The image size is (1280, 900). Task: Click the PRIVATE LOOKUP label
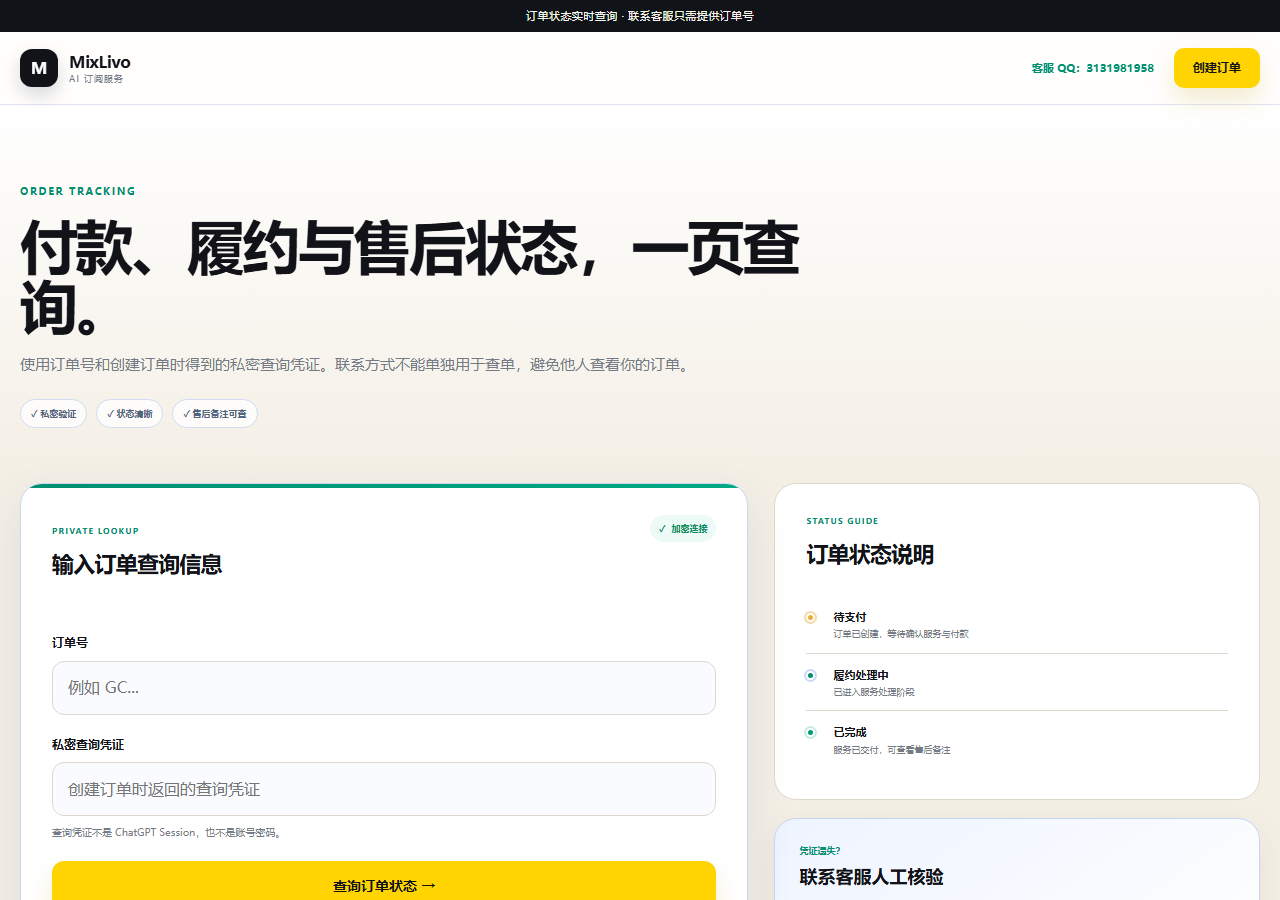point(96,531)
